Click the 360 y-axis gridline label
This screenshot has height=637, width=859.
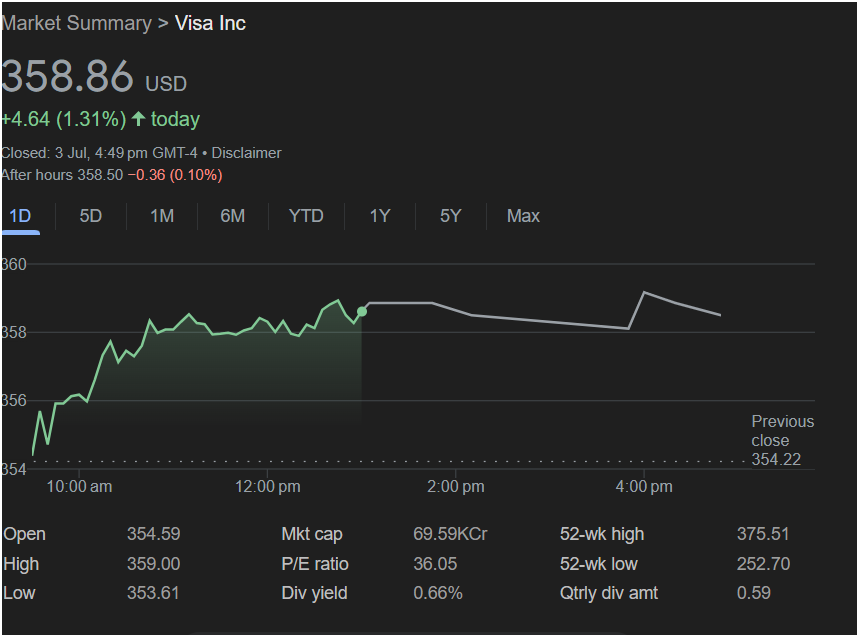[14, 265]
